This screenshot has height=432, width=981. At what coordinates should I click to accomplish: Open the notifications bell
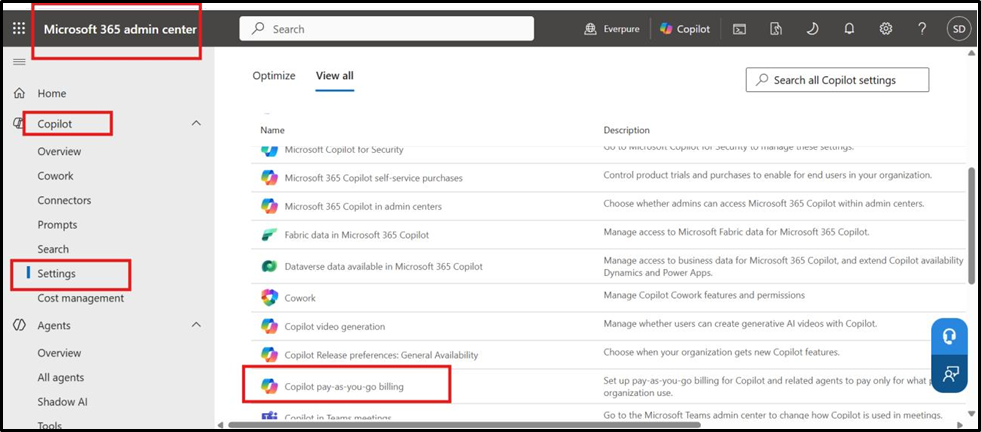(x=849, y=29)
